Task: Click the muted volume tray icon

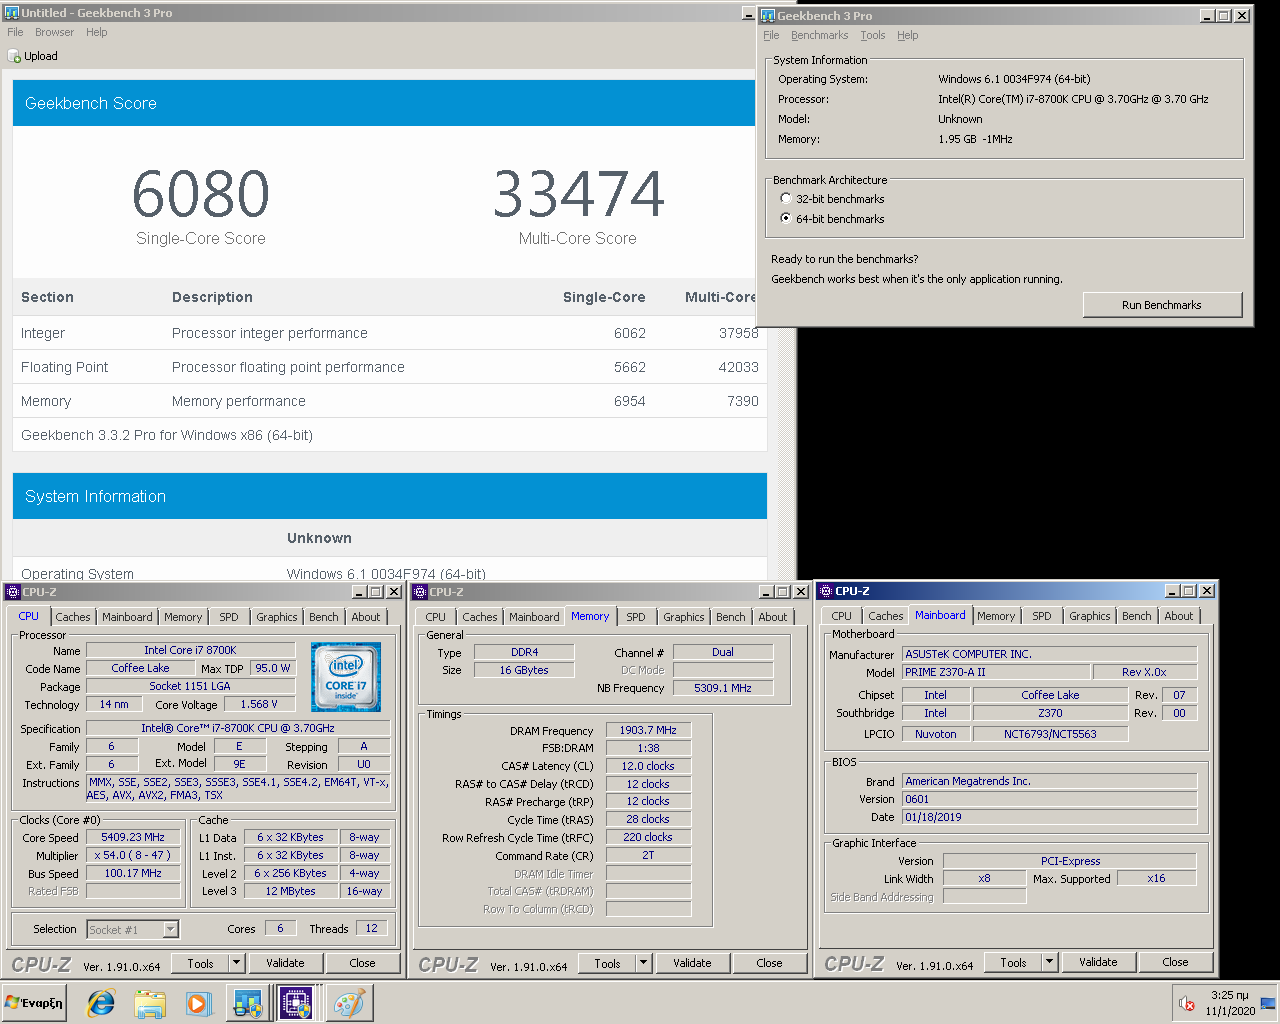Action: [x=1187, y=1003]
